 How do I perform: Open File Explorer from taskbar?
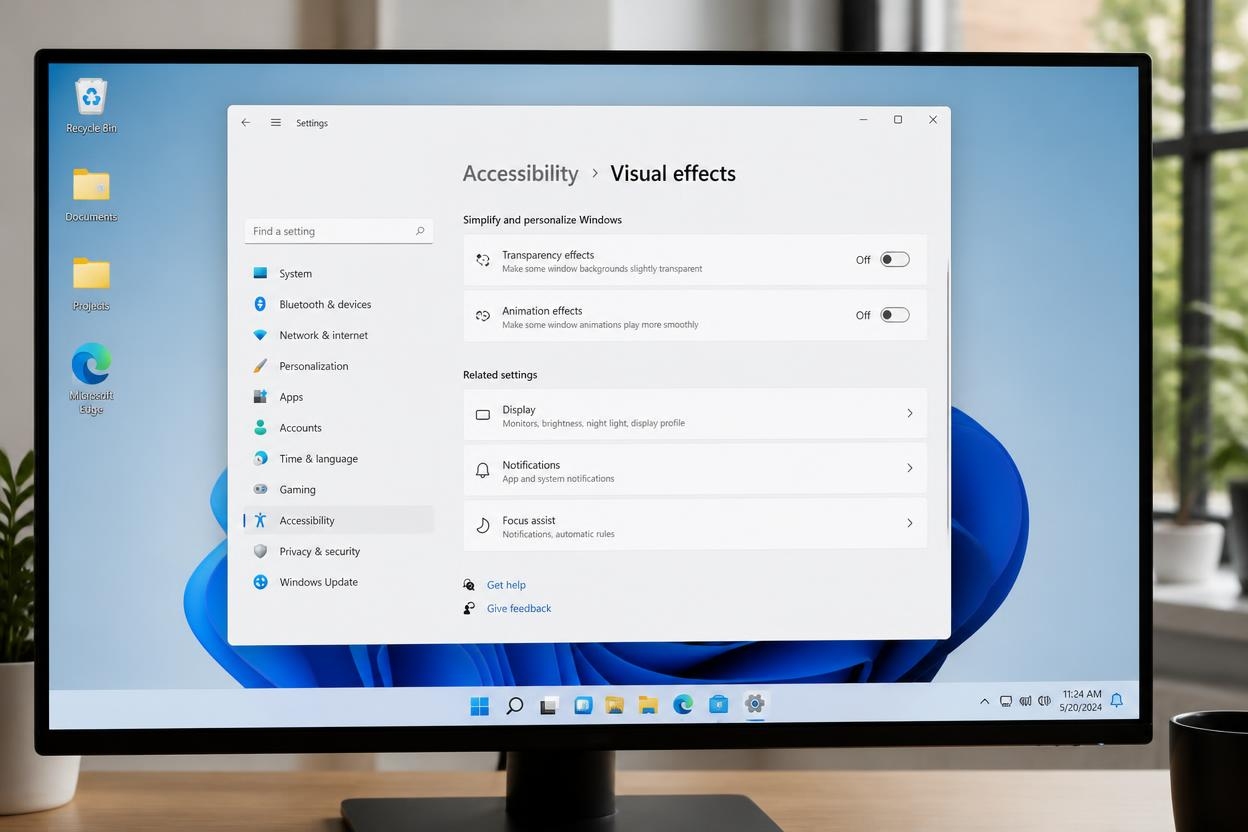[648, 705]
